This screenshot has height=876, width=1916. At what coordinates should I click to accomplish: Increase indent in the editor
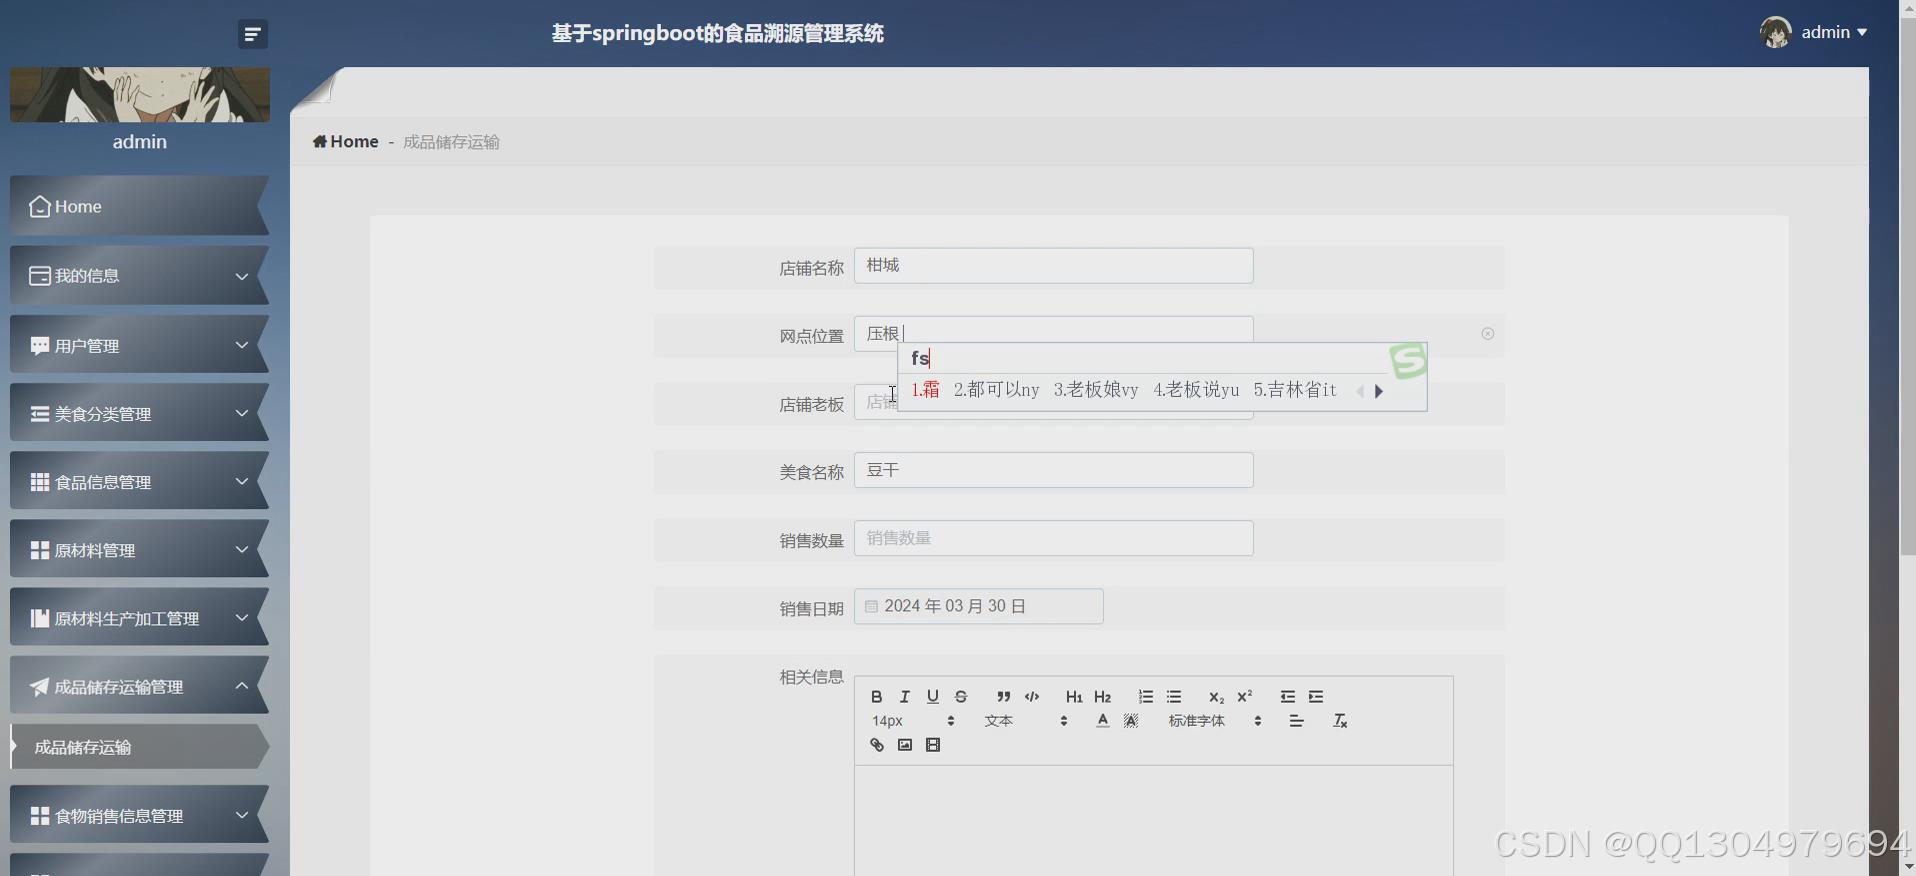(x=1316, y=697)
